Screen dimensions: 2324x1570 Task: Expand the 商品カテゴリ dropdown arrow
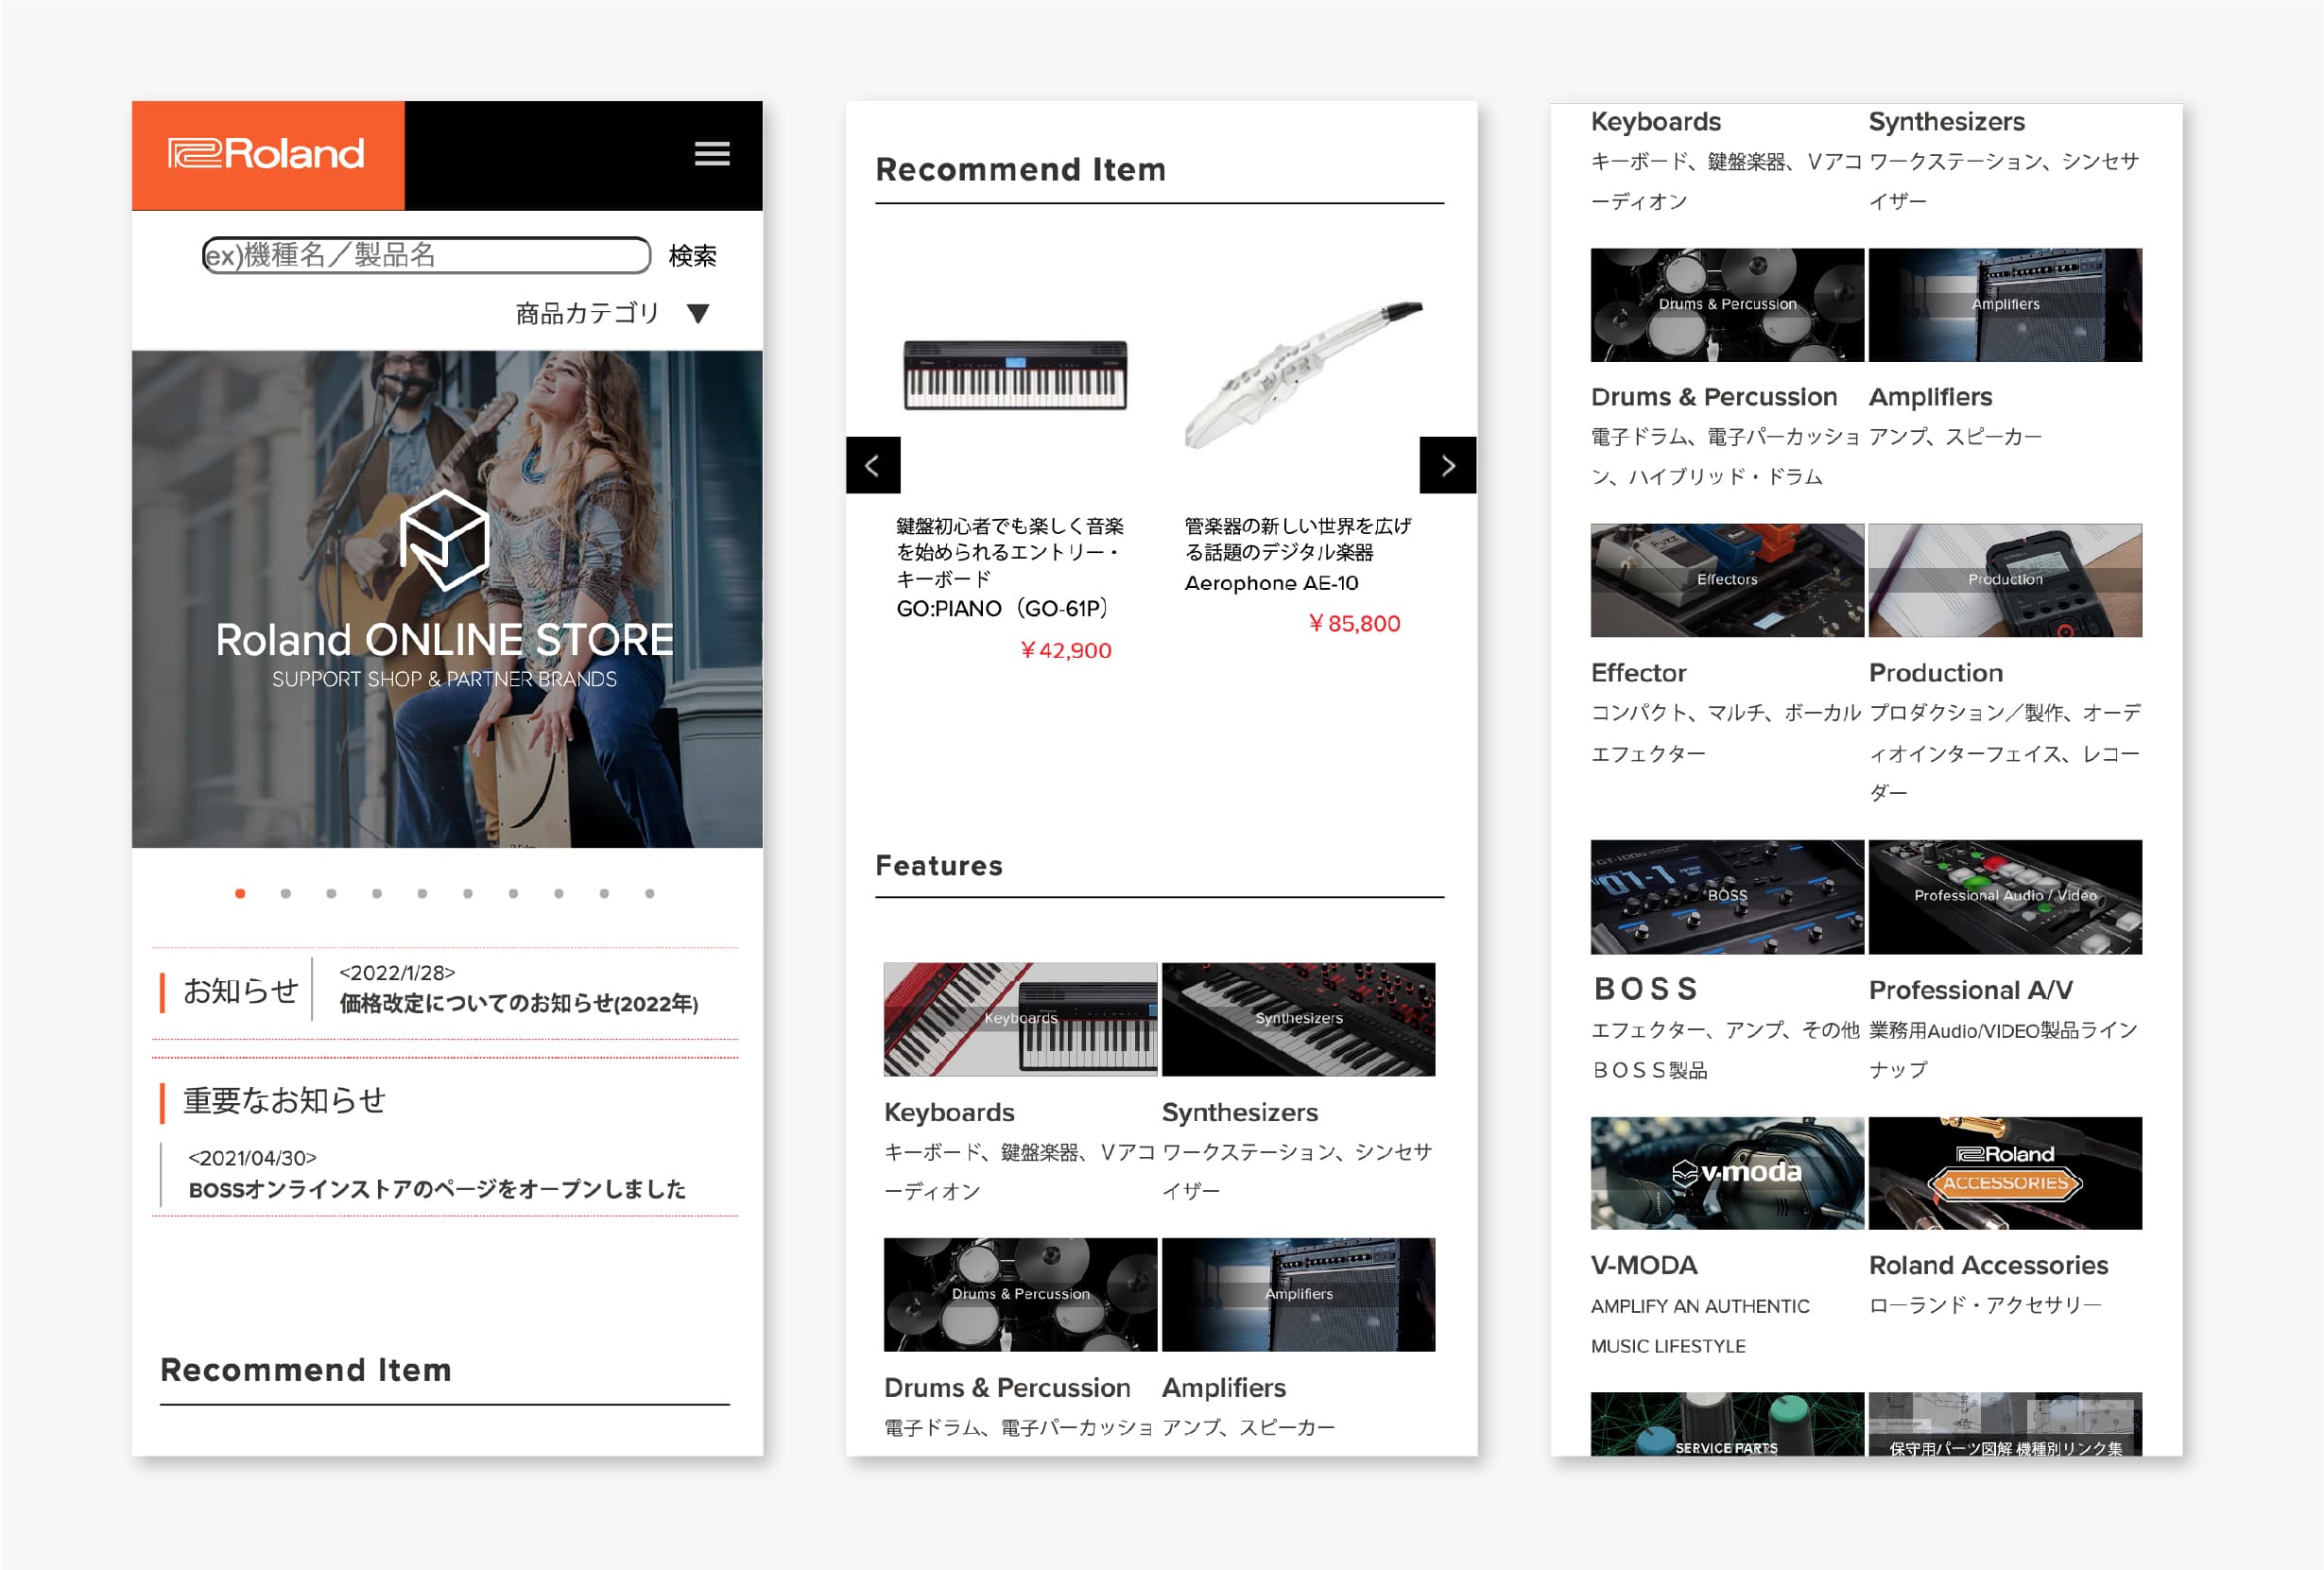(x=698, y=314)
